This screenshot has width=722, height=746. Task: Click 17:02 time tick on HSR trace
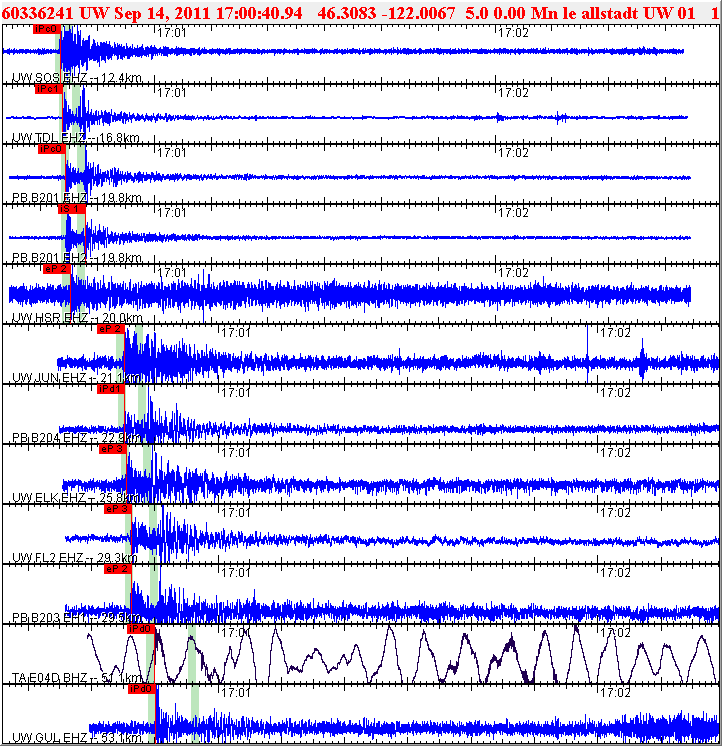(x=513, y=272)
